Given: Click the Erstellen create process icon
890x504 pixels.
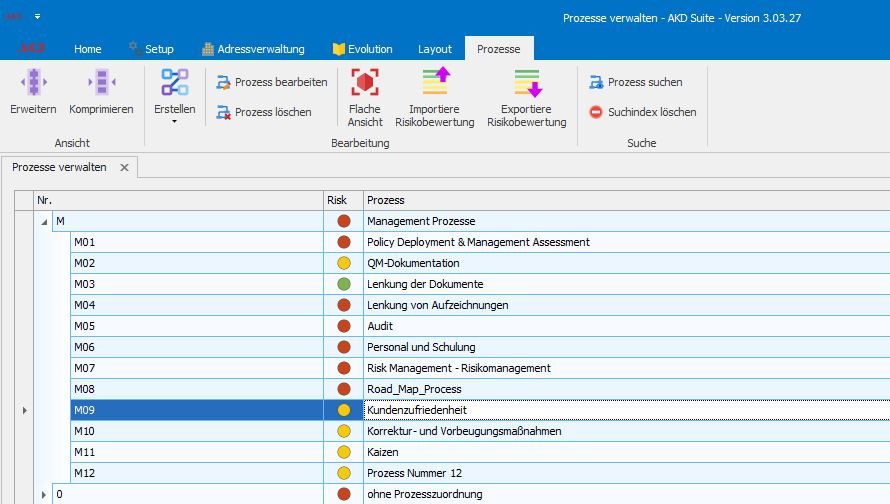Looking at the screenshot, I should 175,82.
